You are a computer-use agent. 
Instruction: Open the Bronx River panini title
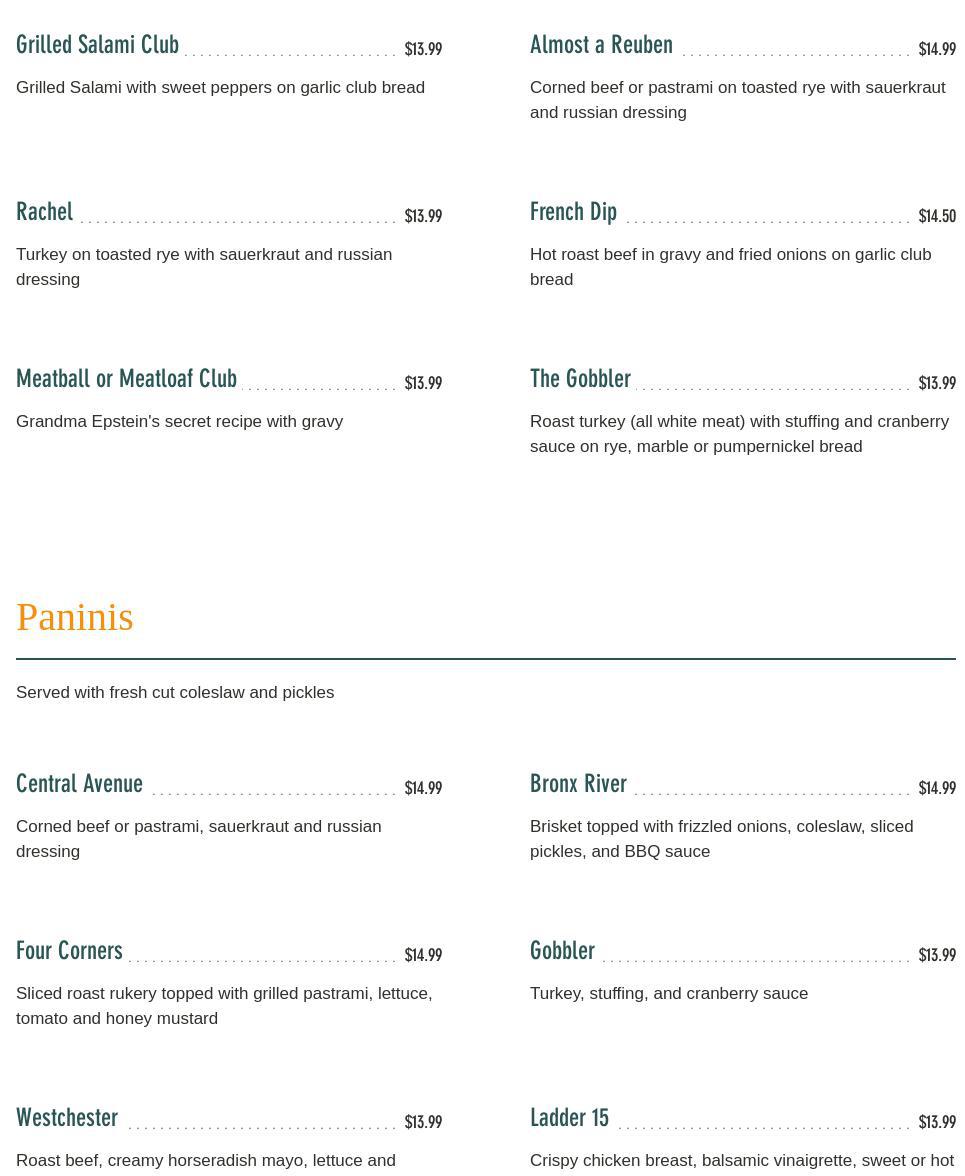coord(578,784)
